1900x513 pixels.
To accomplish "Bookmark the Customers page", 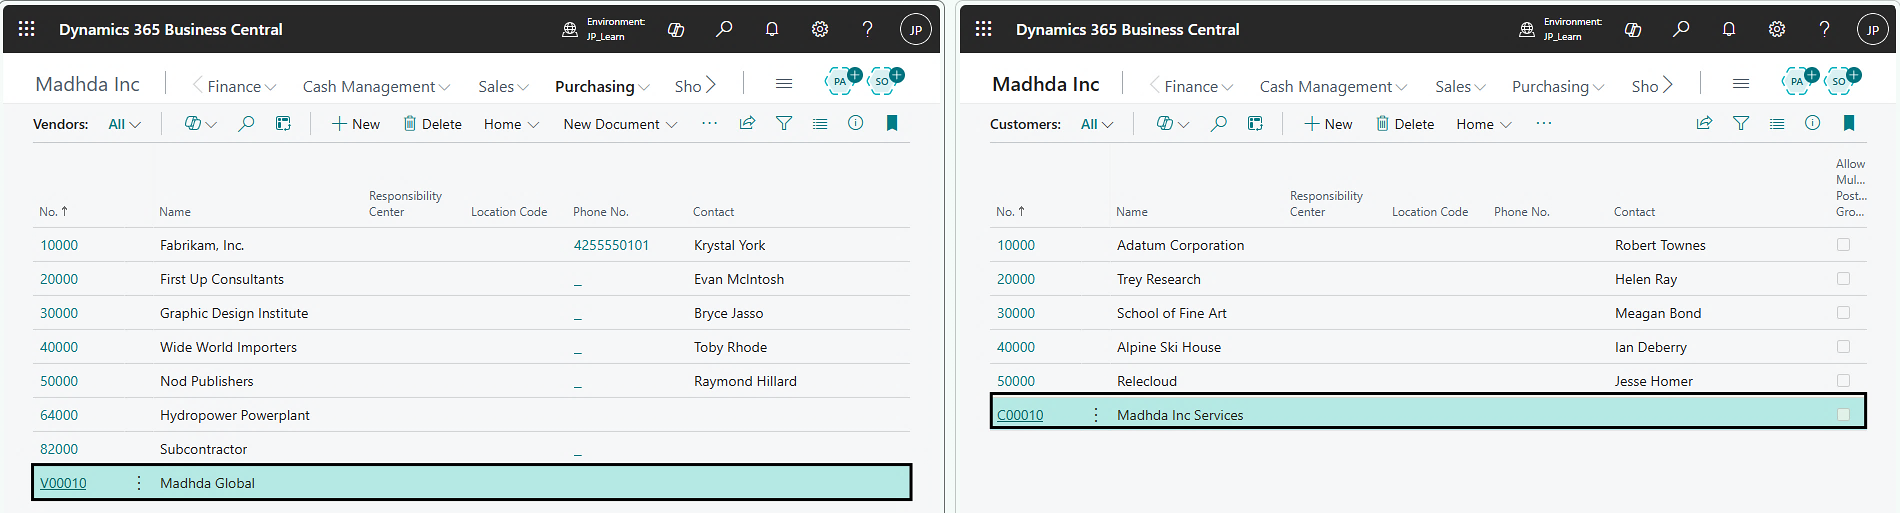I will (1849, 123).
